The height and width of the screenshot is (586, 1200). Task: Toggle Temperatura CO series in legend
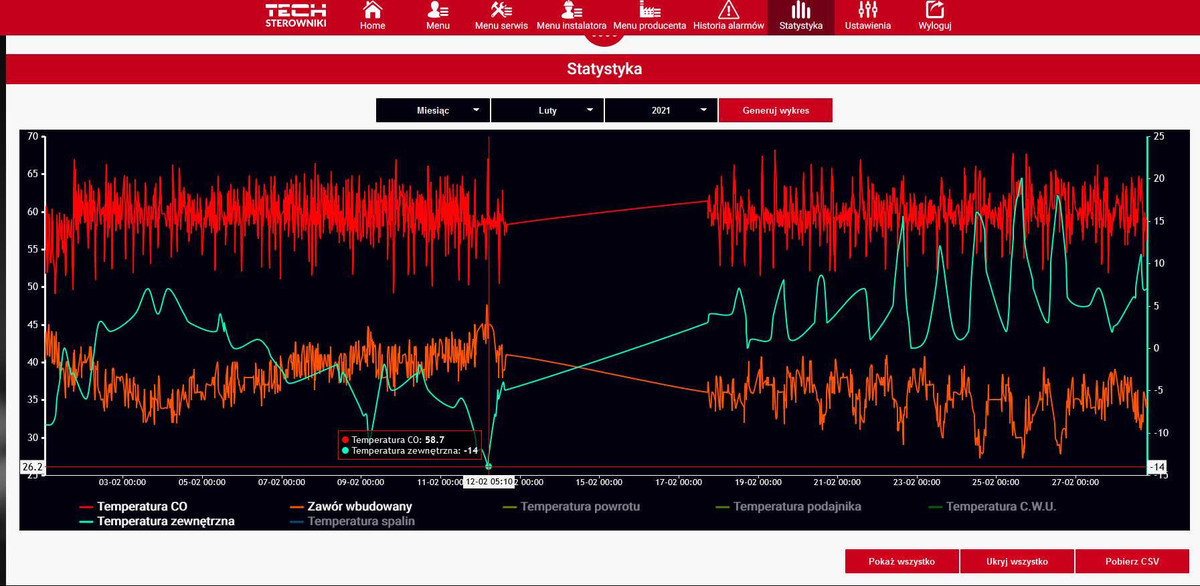[x=141, y=506]
